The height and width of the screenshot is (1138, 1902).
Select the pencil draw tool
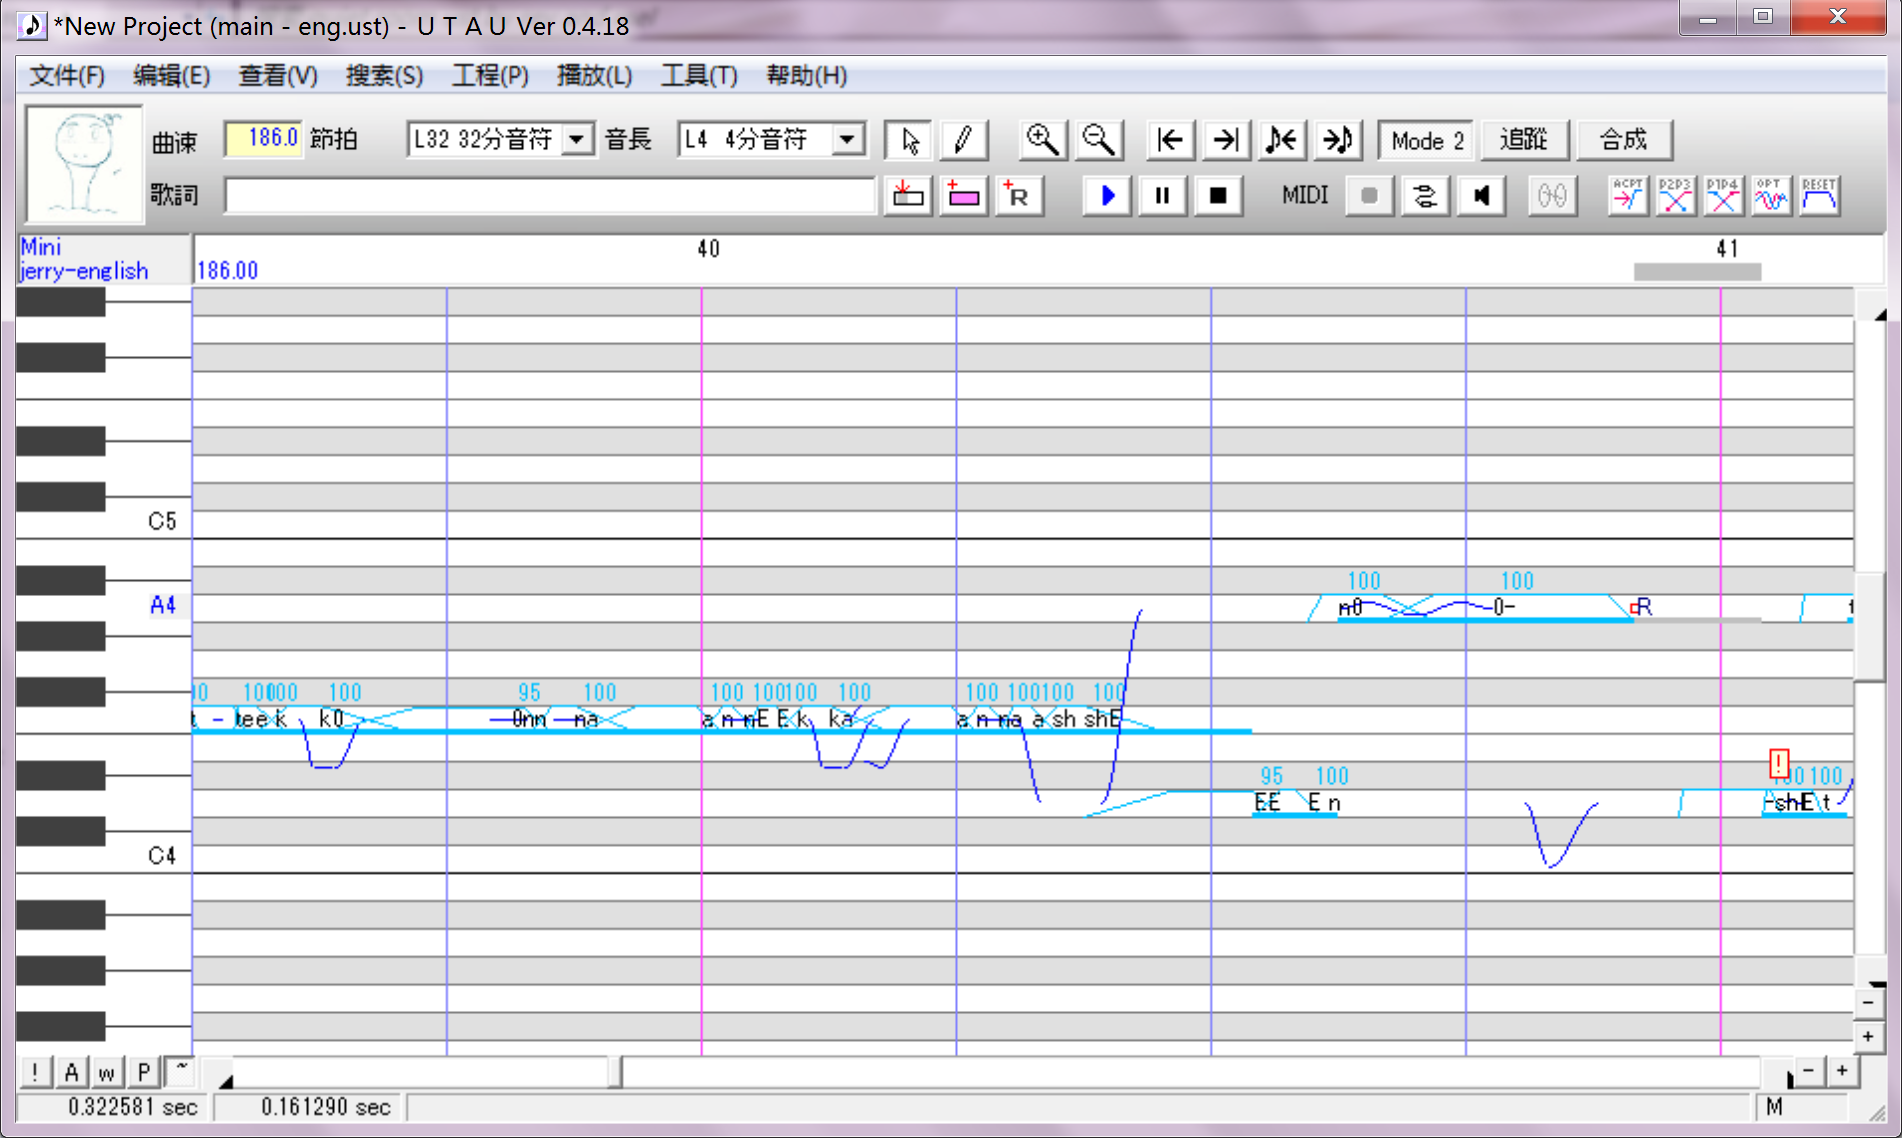pyautogui.click(x=964, y=140)
